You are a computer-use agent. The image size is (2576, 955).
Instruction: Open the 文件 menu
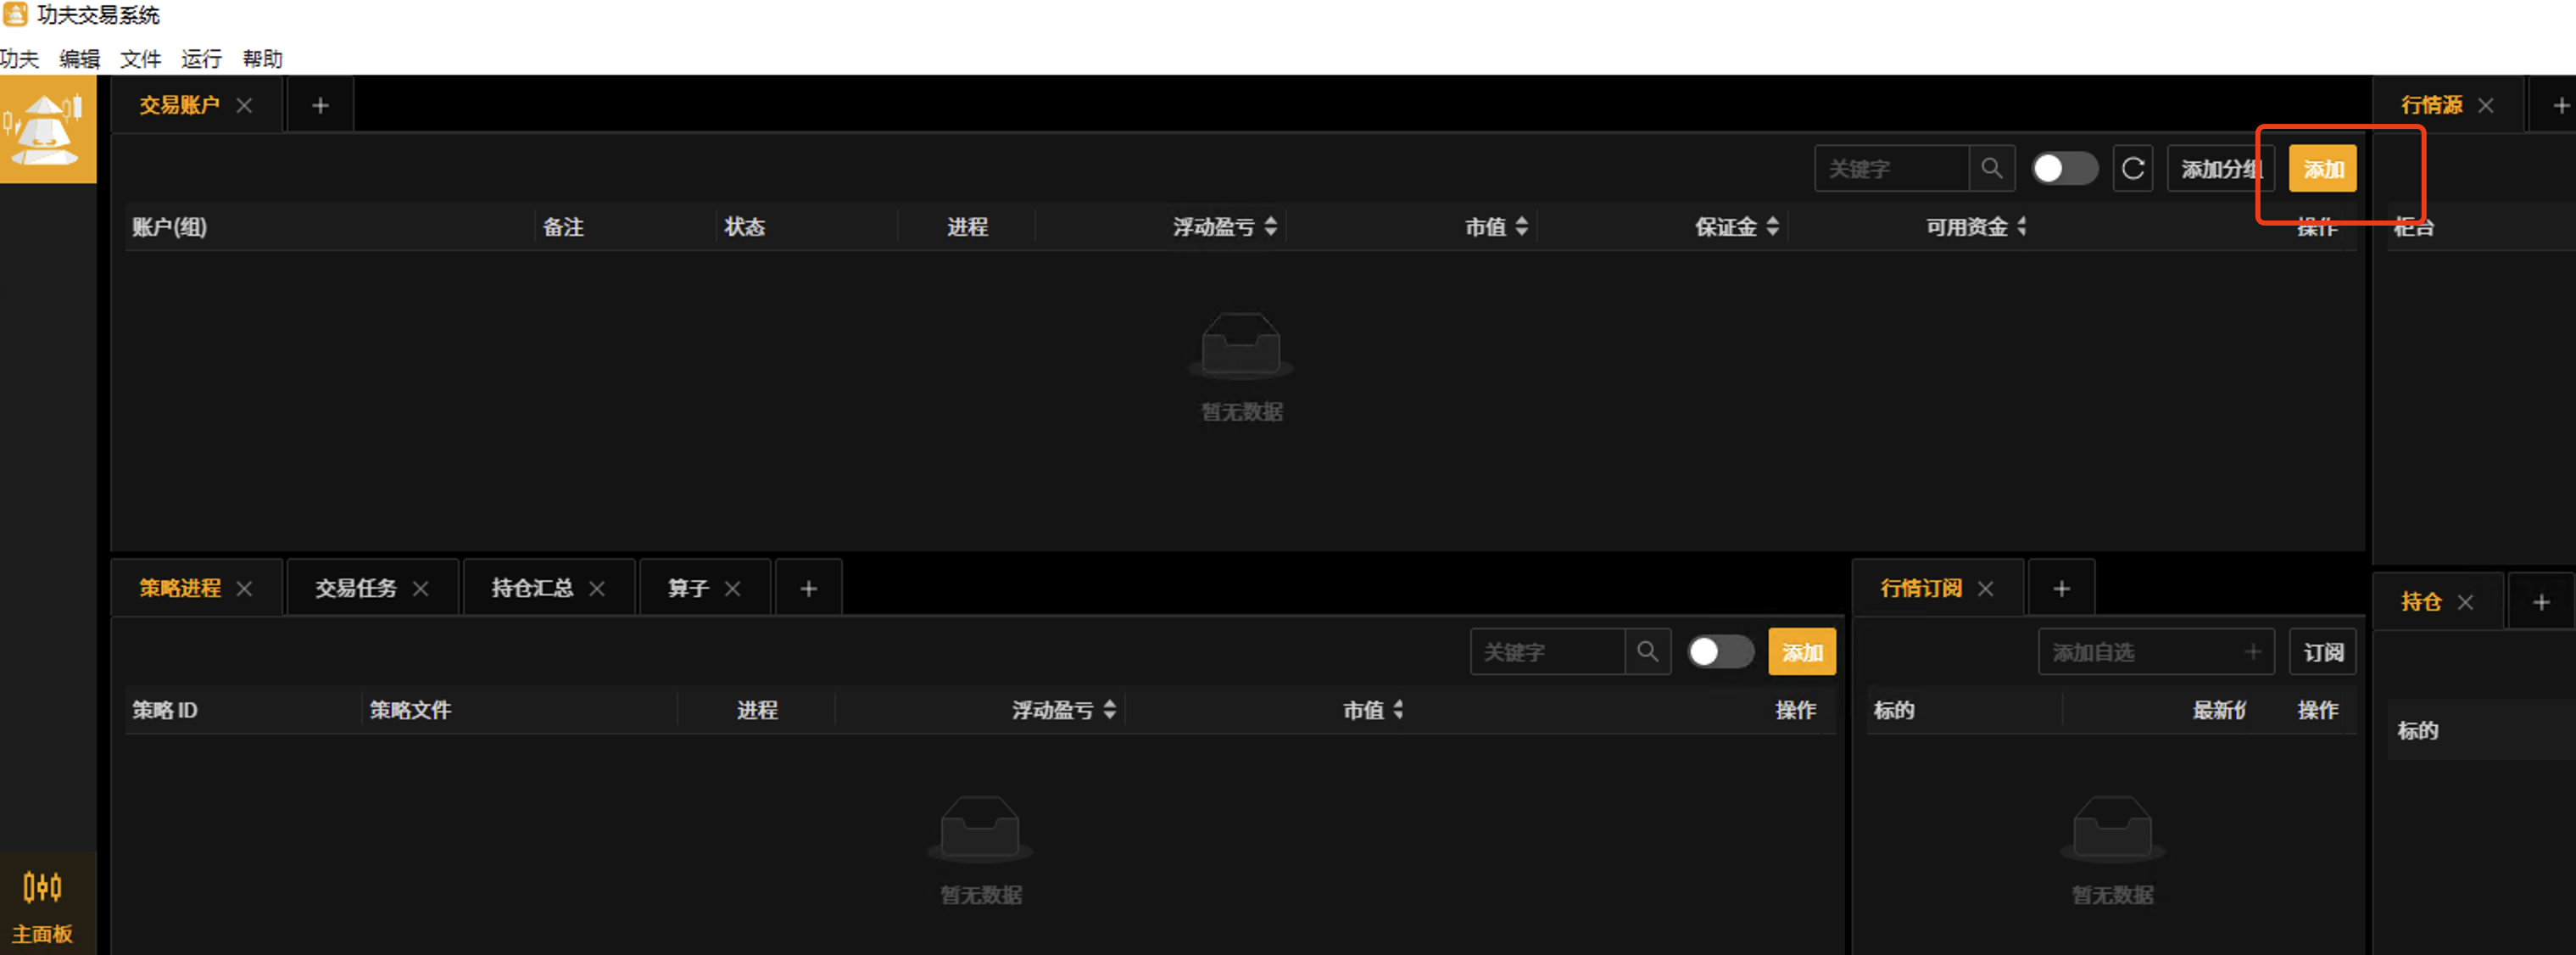[141, 59]
